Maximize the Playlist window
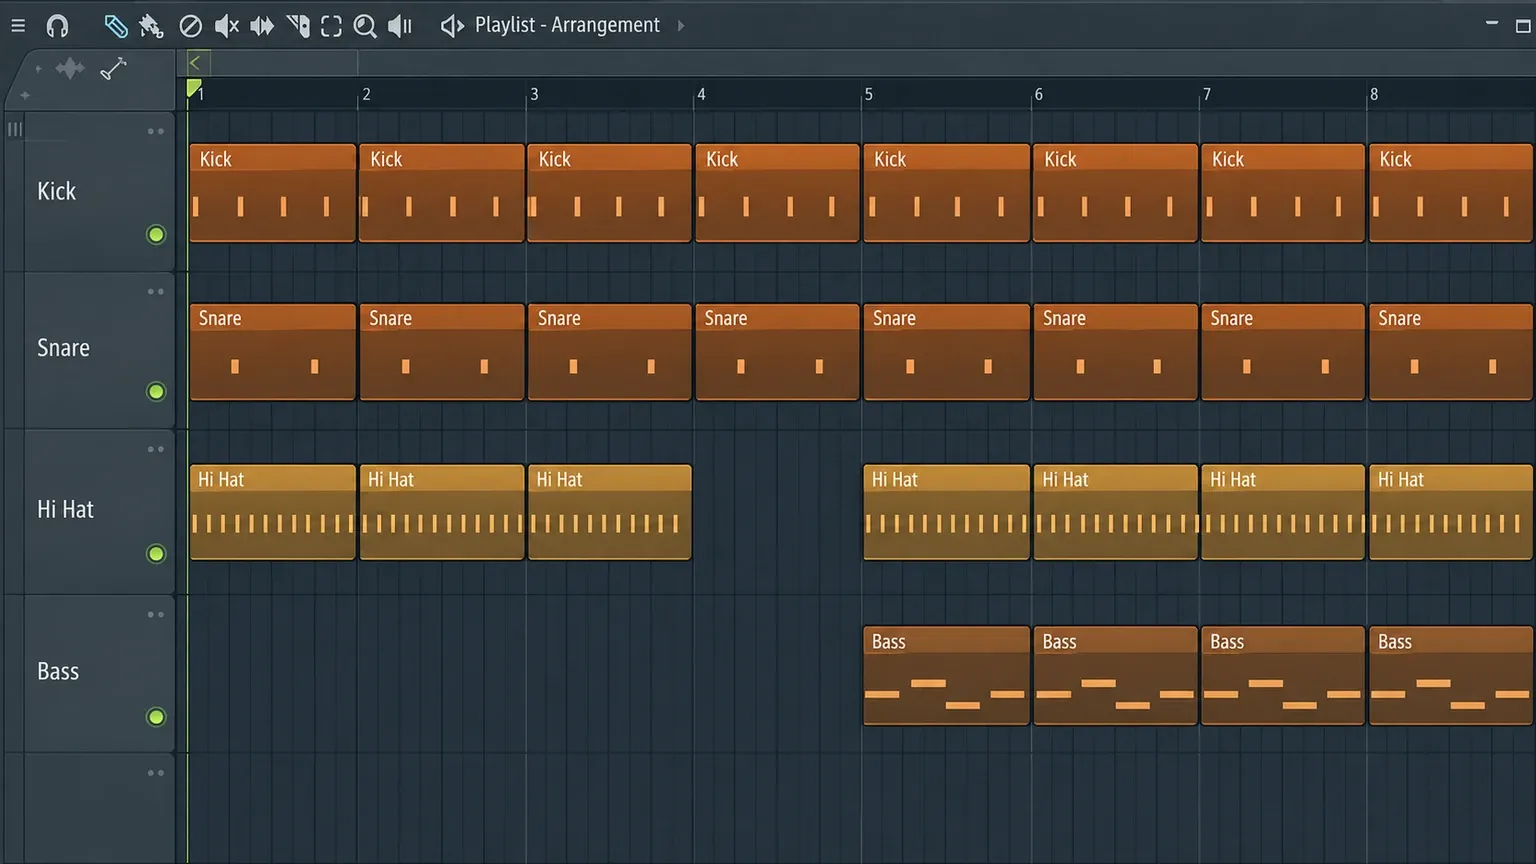 click(1523, 26)
